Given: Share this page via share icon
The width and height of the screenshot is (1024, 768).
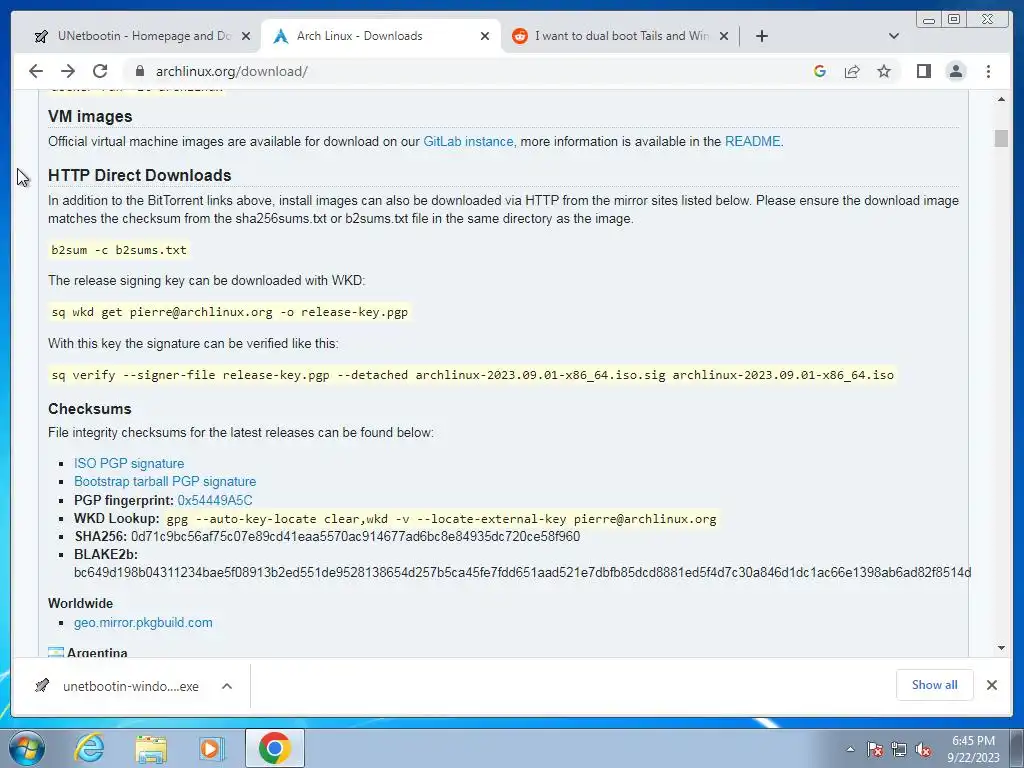Looking at the screenshot, I should pyautogui.click(x=852, y=71).
